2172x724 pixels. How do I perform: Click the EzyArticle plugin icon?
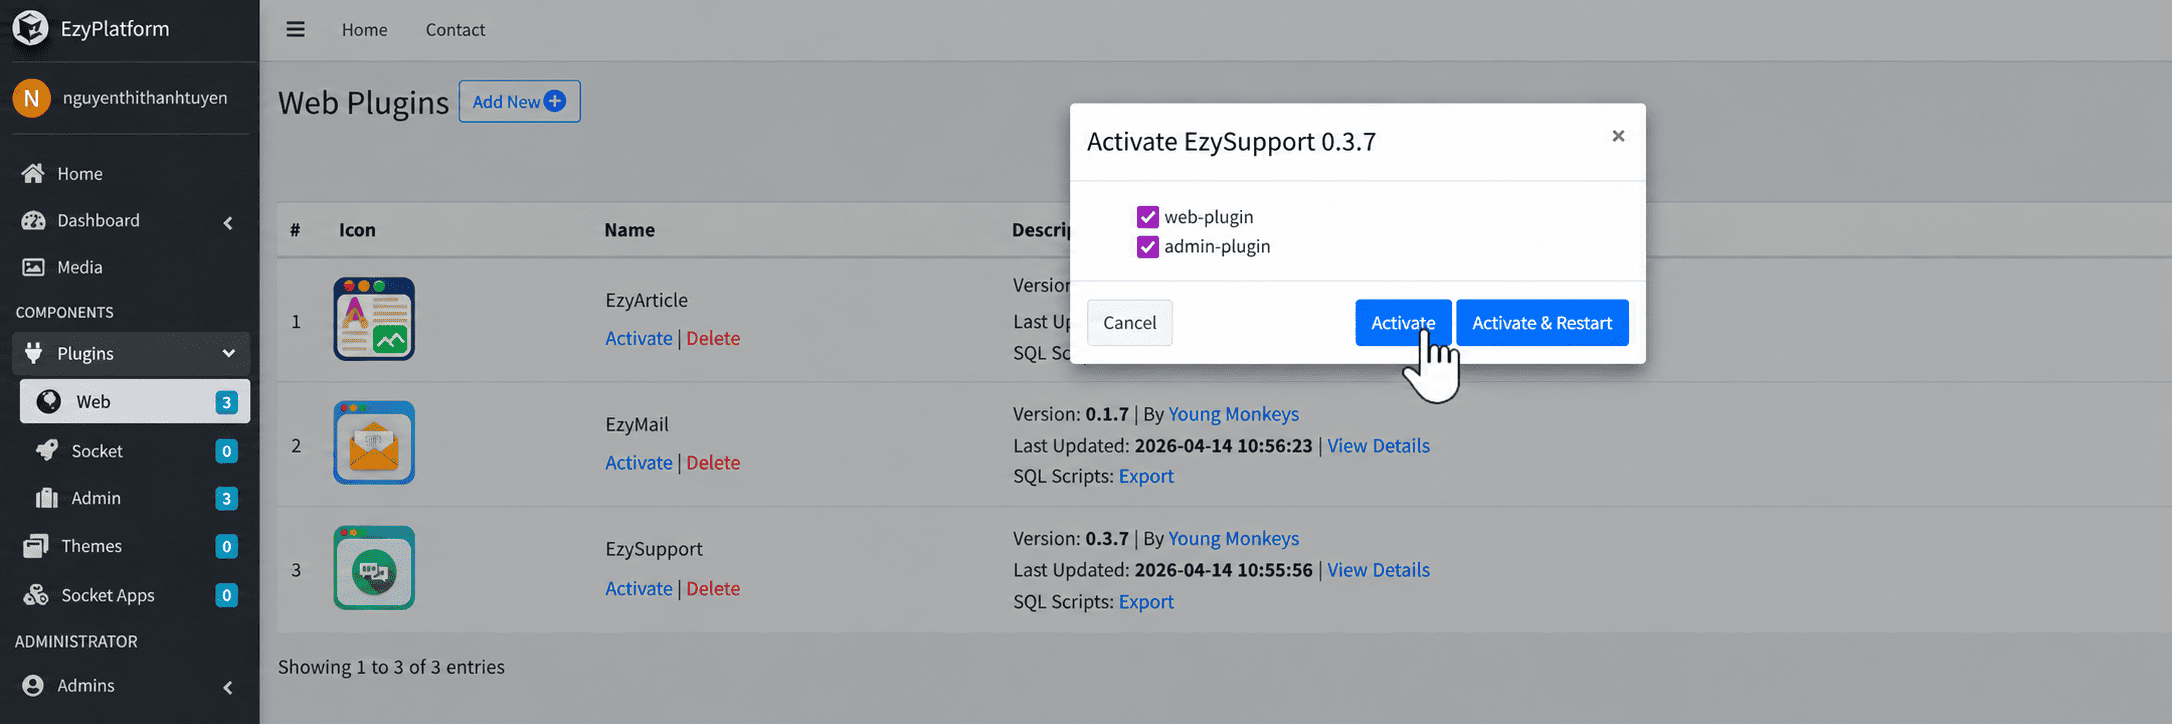pos(374,319)
